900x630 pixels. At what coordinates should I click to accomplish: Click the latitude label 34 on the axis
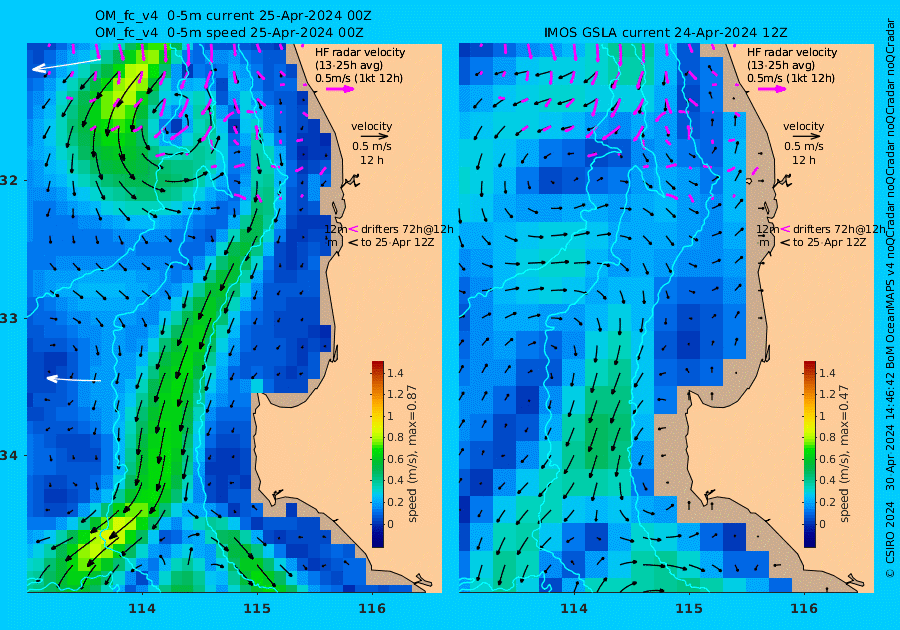click(9, 456)
